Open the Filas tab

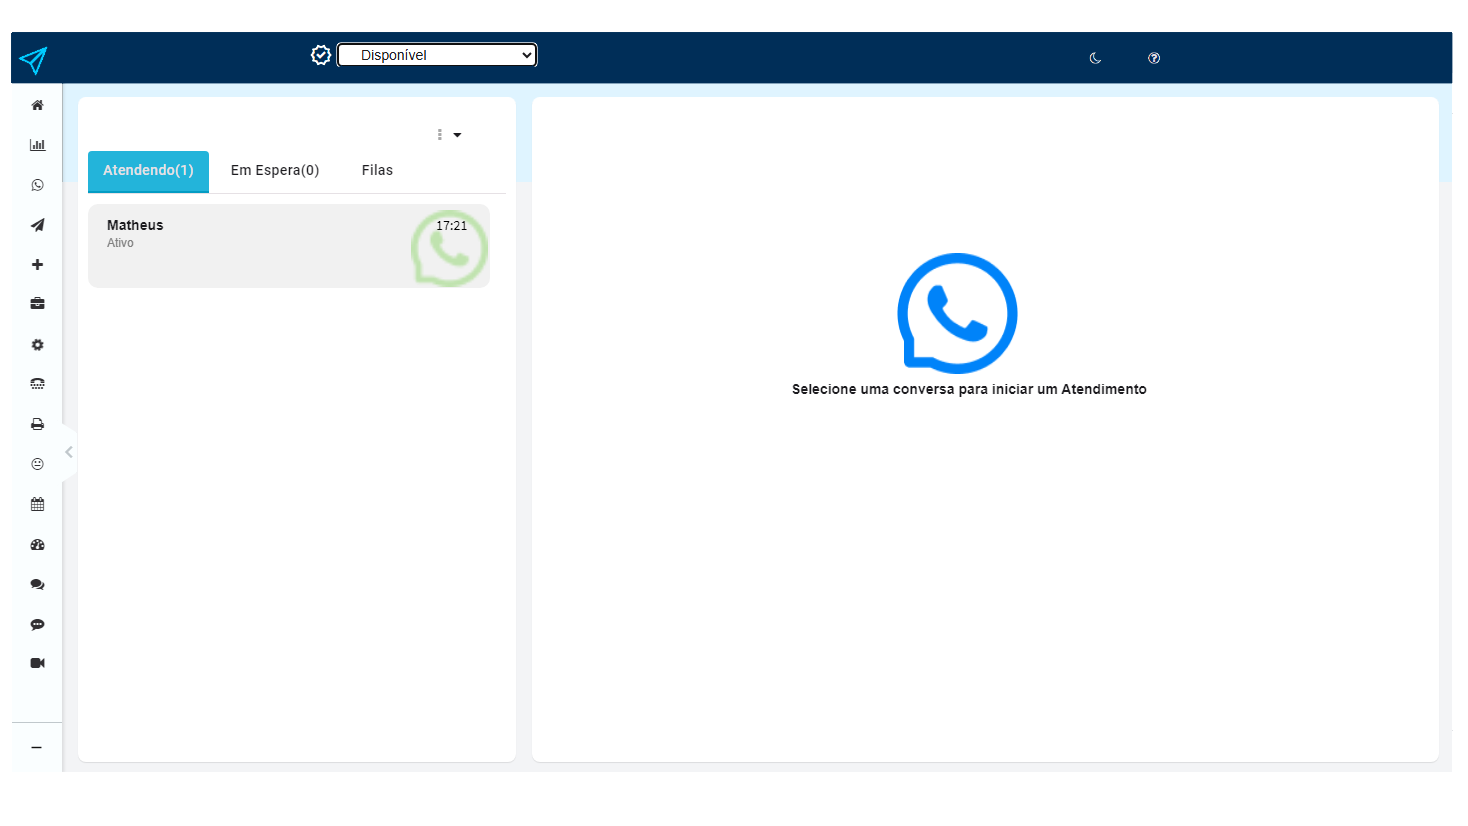377,171
